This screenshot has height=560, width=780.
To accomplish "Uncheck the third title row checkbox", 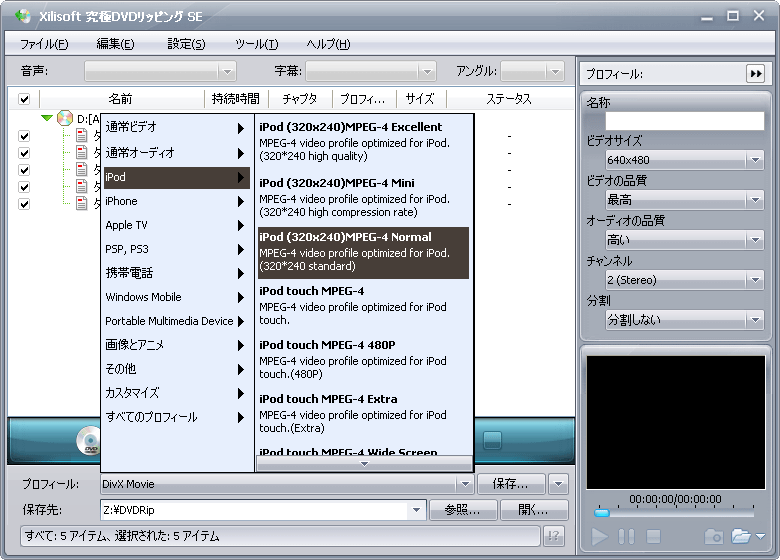I will tap(24, 170).
